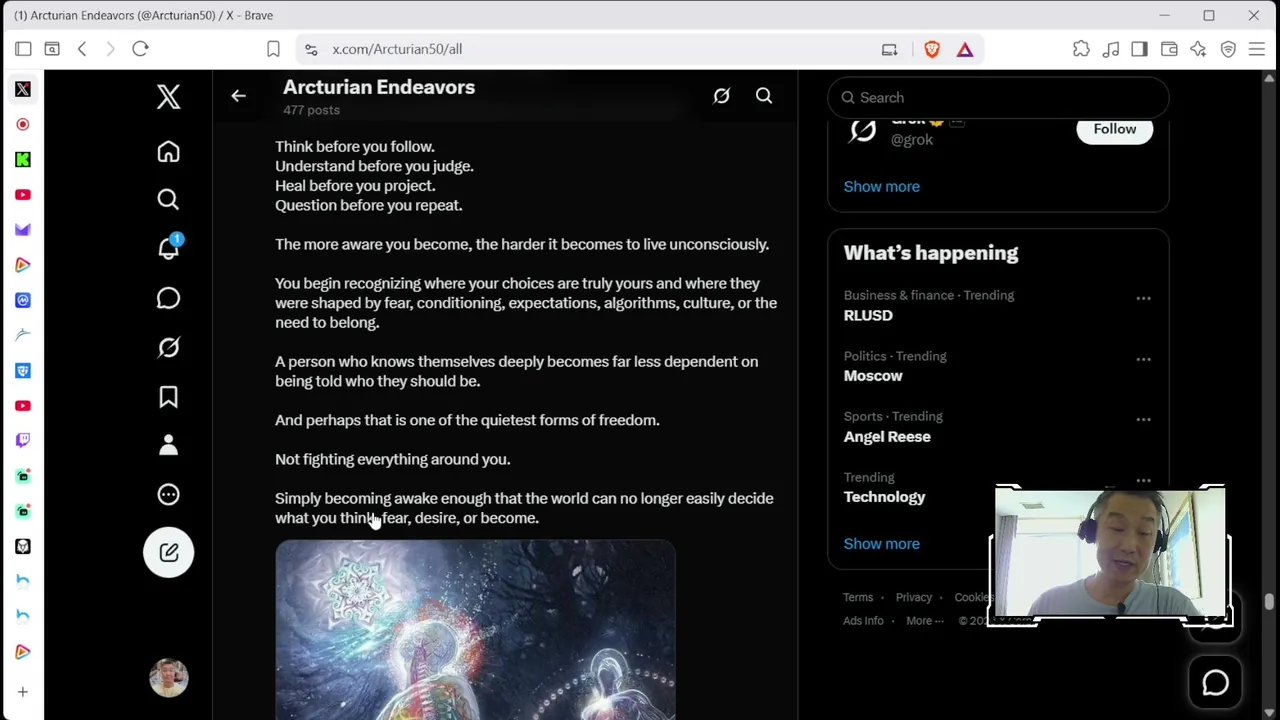Image resolution: width=1280 pixels, height=720 pixels.
Task: Click the line "Not fighting everything around you."
Action: (393, 460)
